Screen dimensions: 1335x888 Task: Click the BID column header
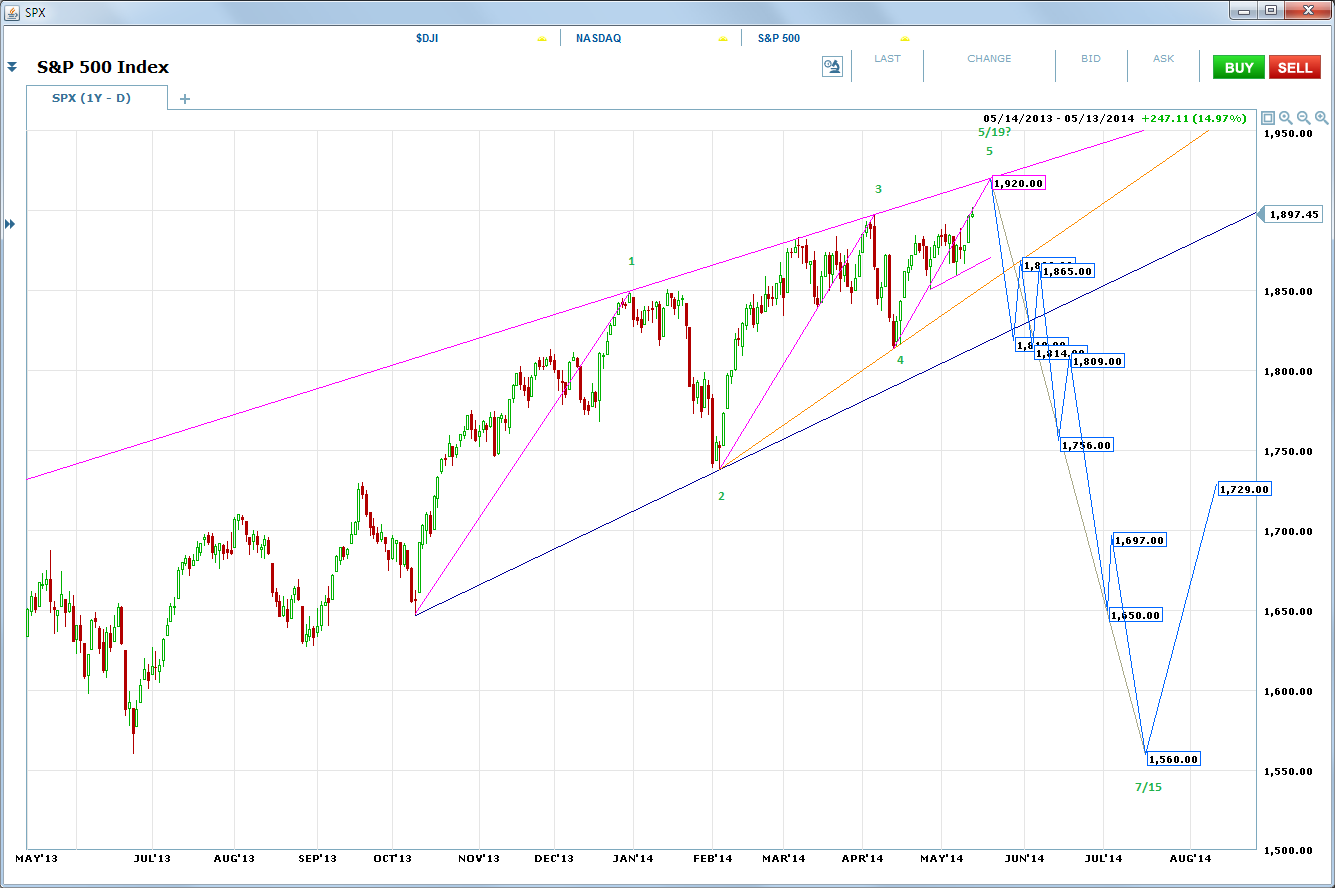(1091, 58)
